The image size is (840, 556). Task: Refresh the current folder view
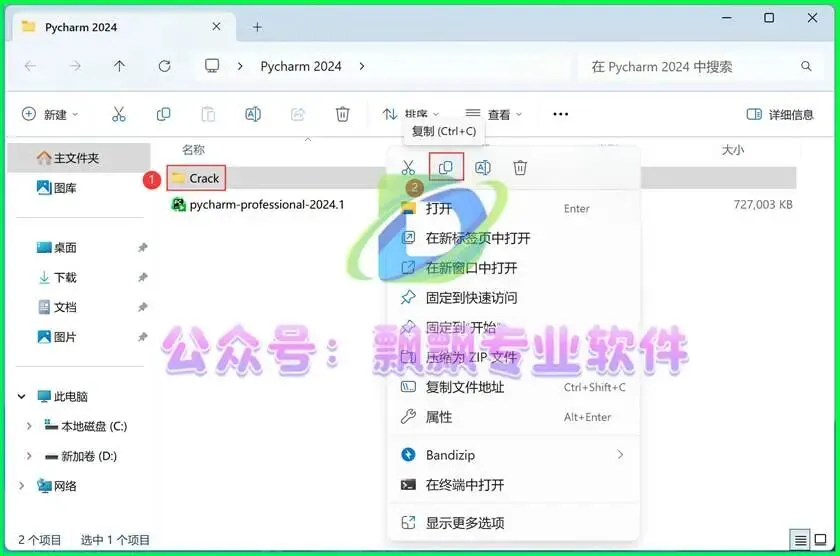click(164, 66)
